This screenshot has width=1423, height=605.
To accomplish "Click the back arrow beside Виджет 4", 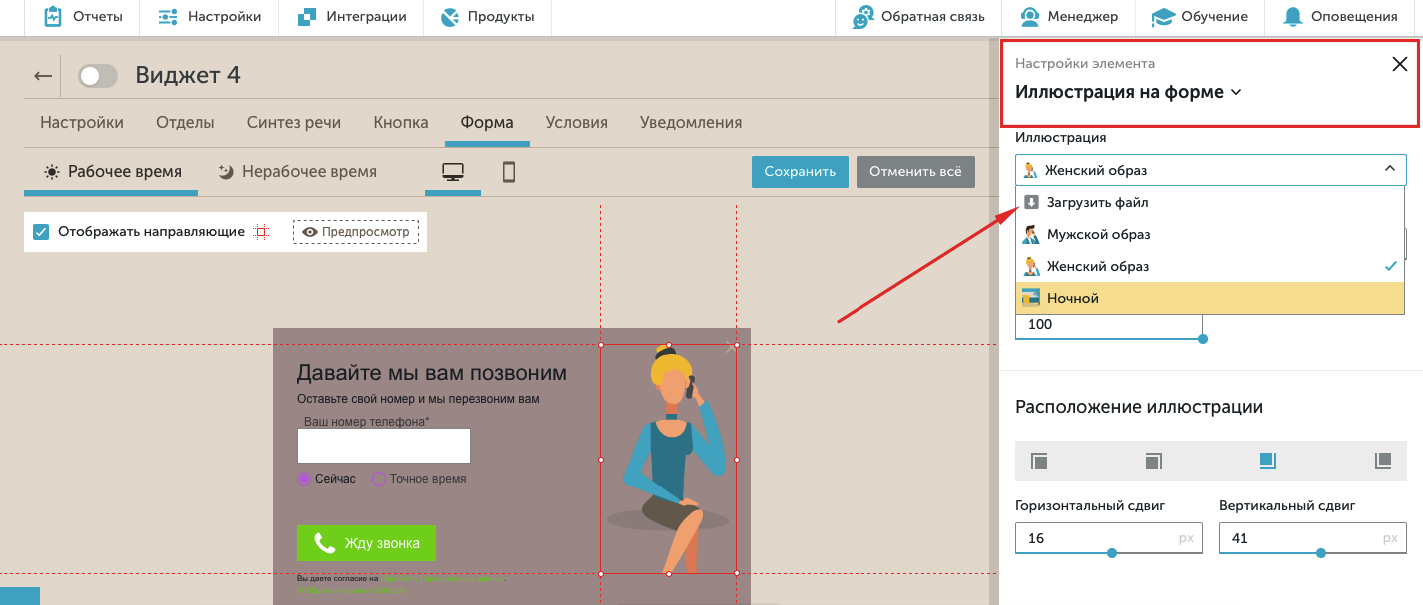I will tap(42, 76).
